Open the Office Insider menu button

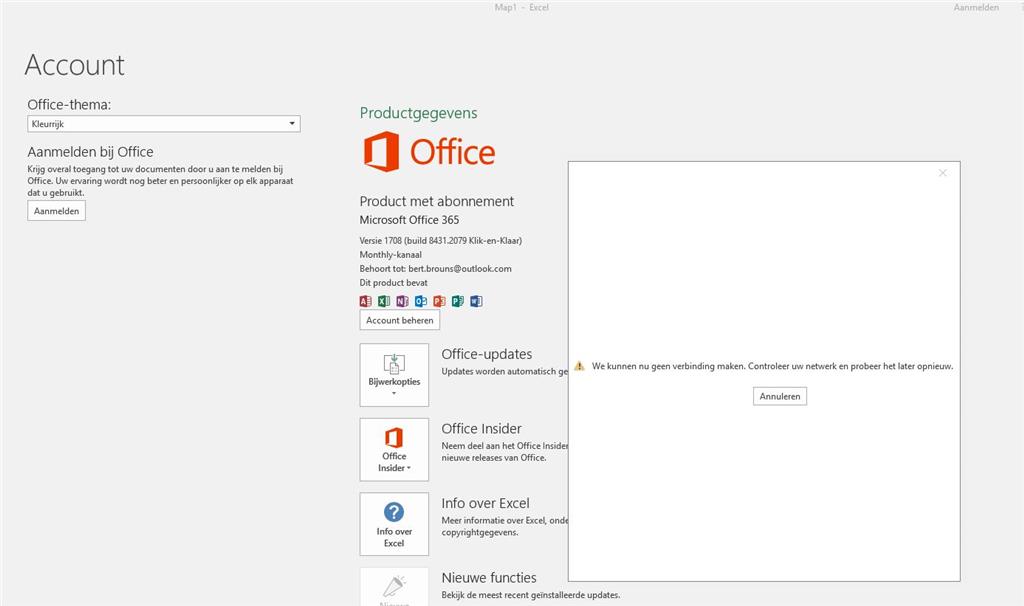[394, 450]
